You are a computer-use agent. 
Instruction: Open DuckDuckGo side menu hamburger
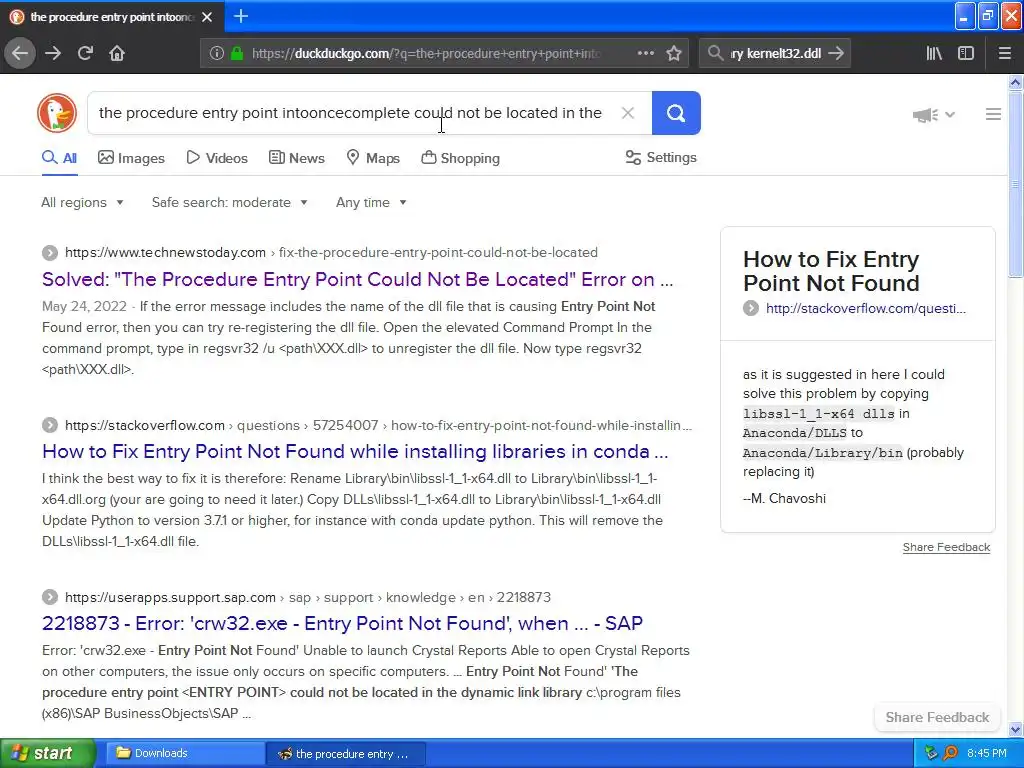tap(993, 114)
